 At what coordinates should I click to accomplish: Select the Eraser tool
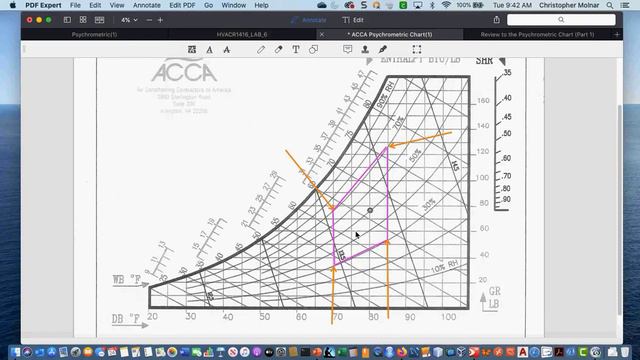pyautogui.click(x=279, y=50)
